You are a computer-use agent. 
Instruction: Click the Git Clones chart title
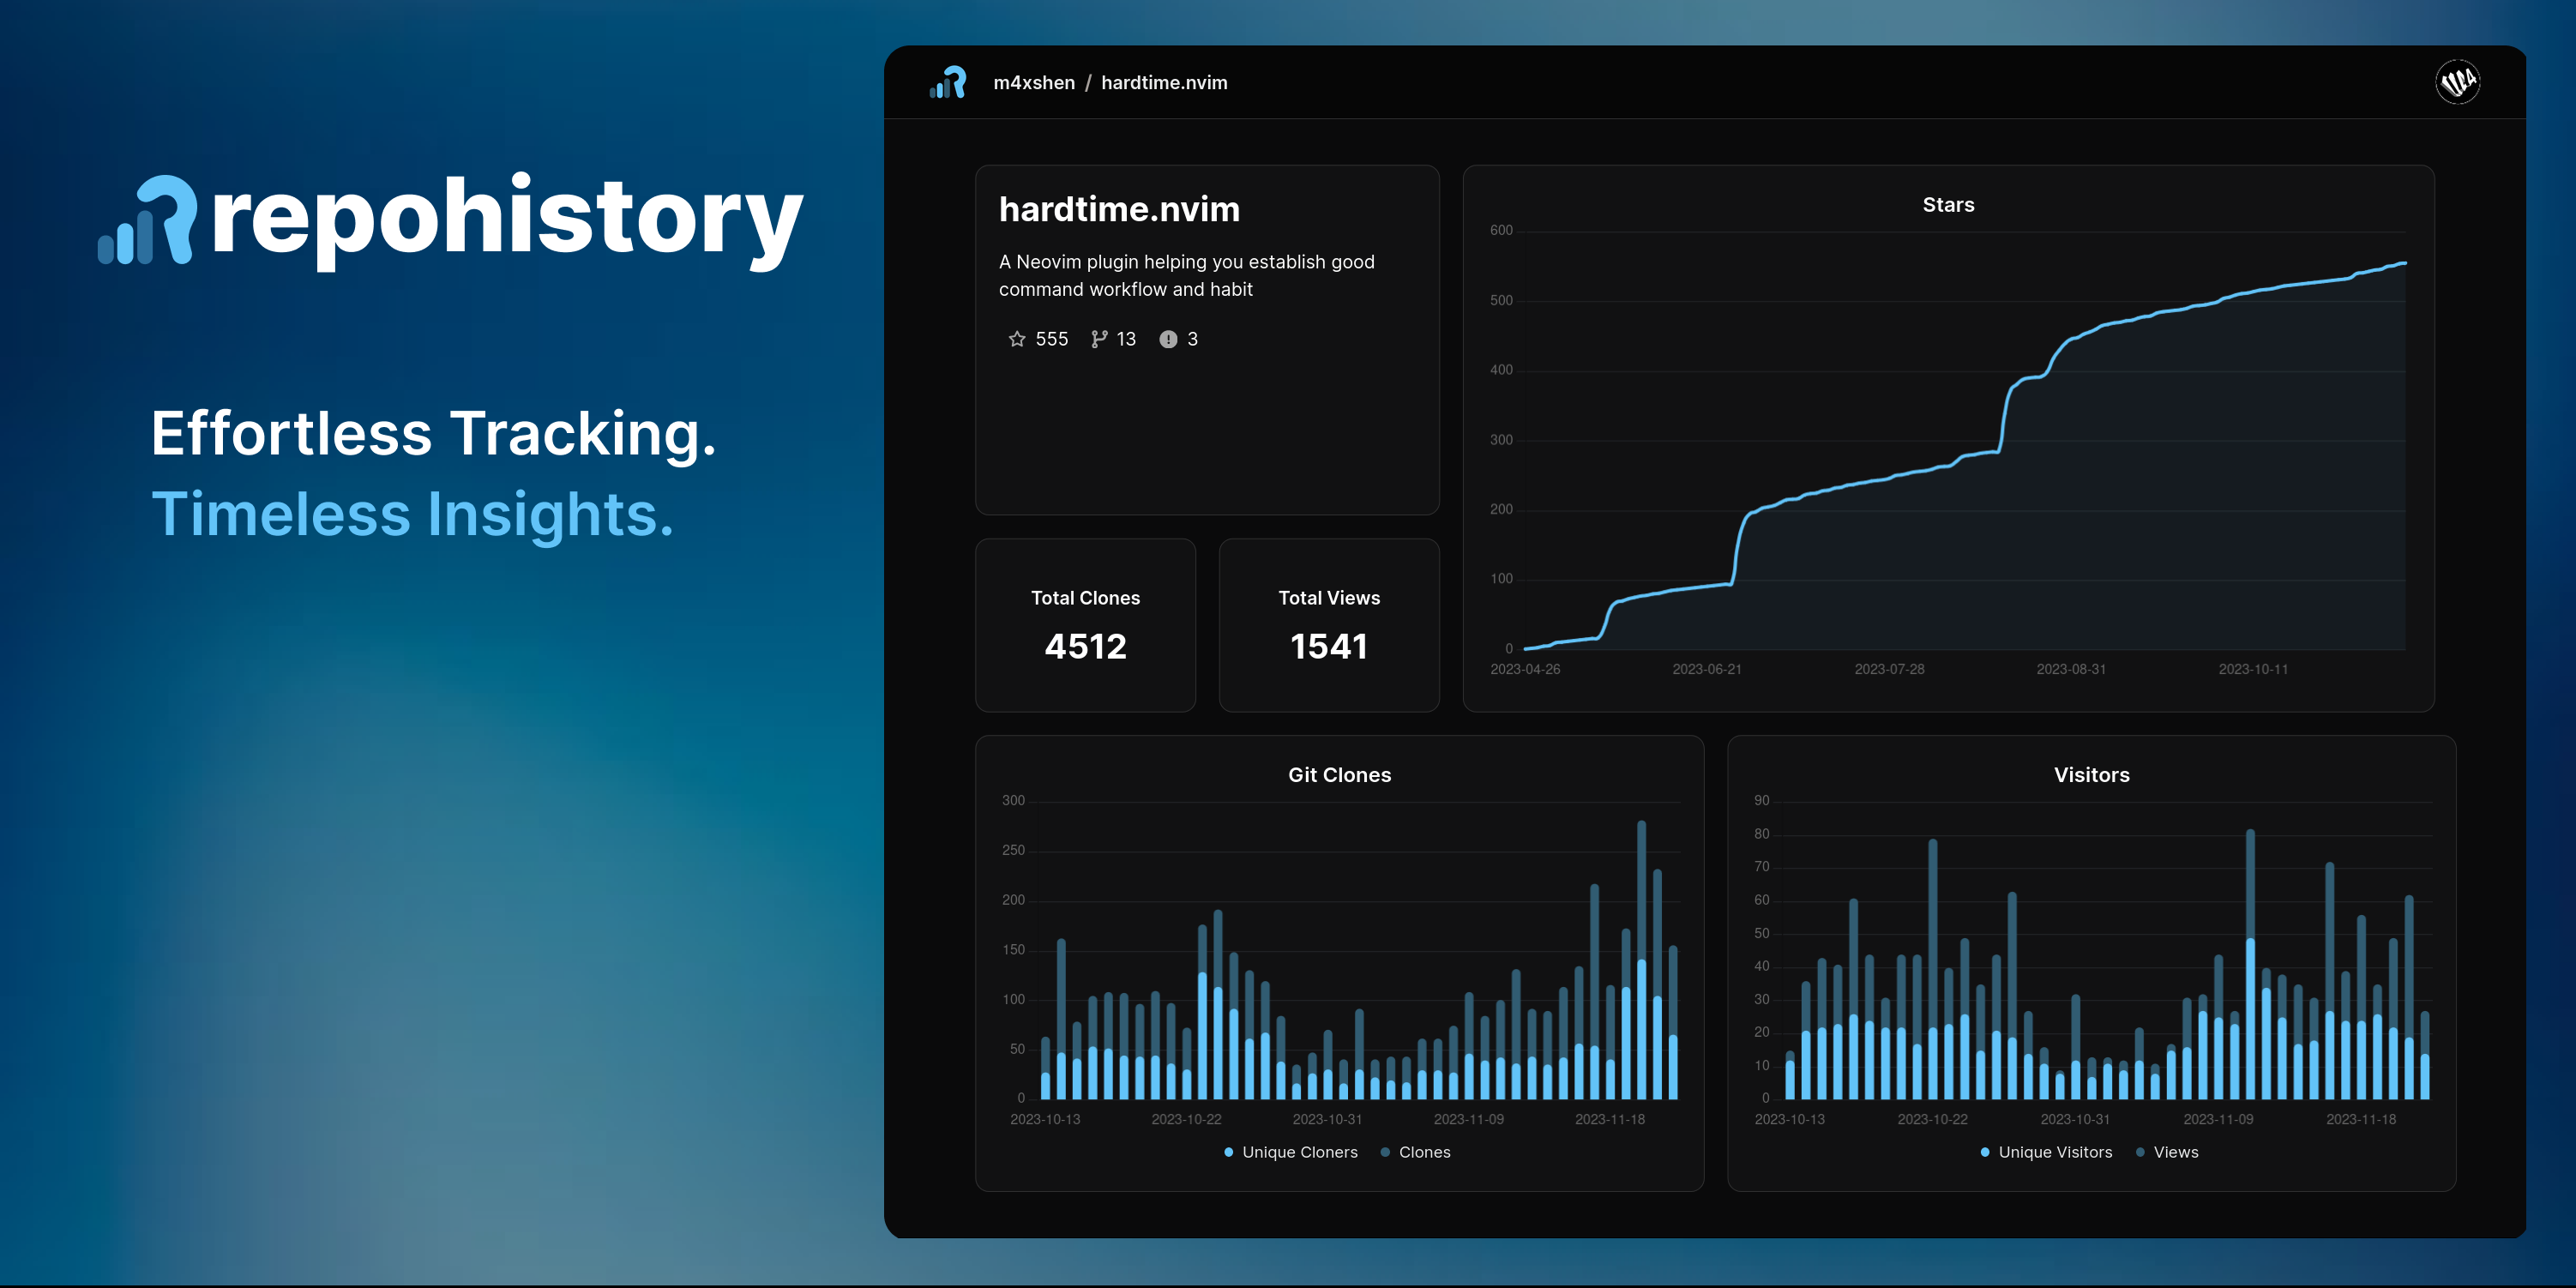pos(1339,775)
